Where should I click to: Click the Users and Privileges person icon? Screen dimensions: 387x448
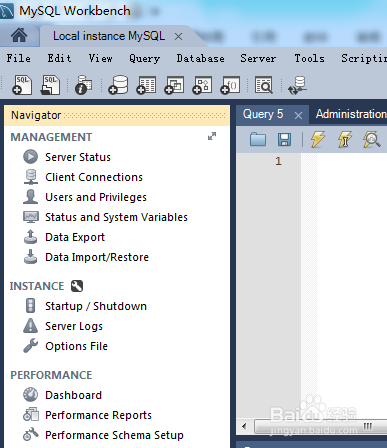(x=30, y=197)
